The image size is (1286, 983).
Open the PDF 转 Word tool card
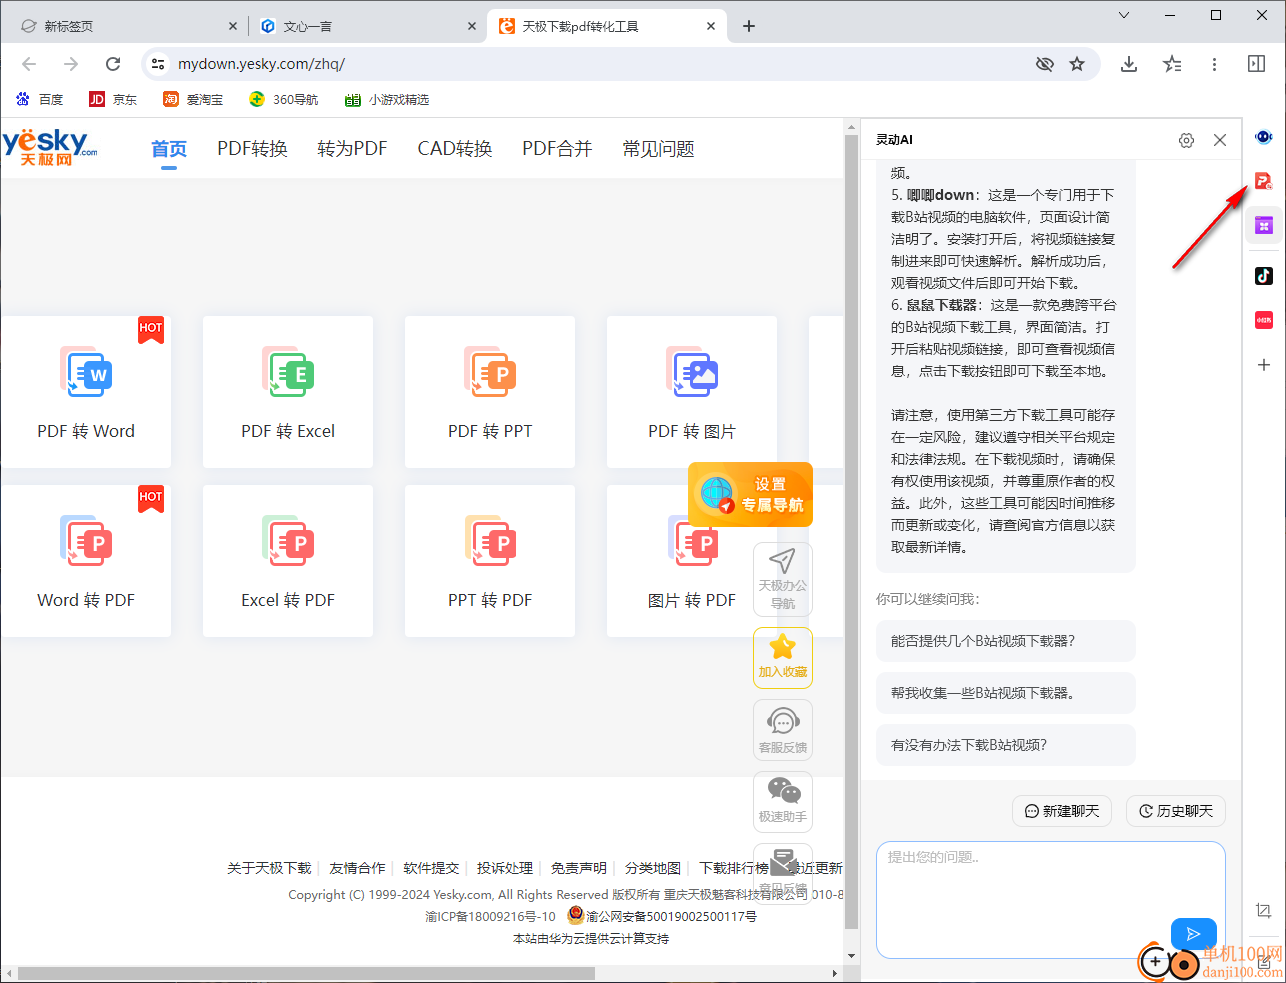(86, 392)
